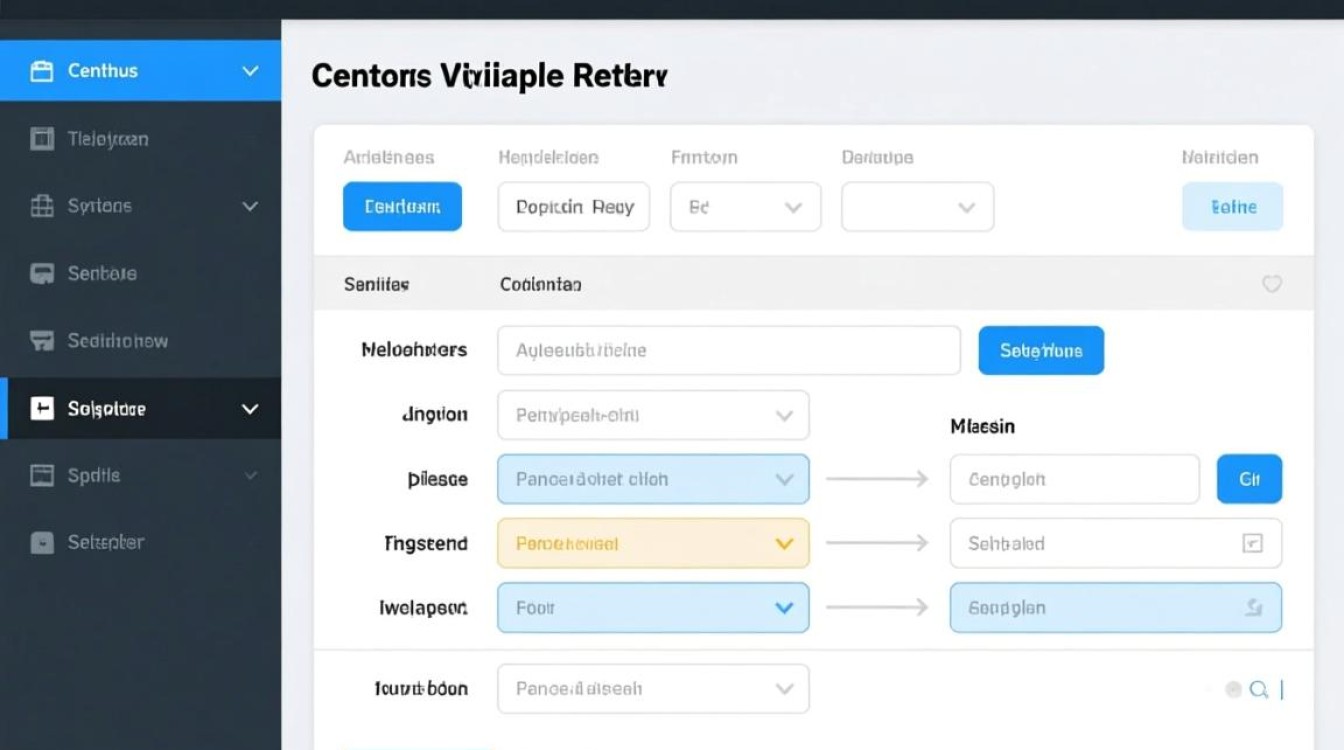Viewport: 1344px width, 750px height.
Task: Open the Sedirhonew cart icon
Action: [x=41, y=341]
